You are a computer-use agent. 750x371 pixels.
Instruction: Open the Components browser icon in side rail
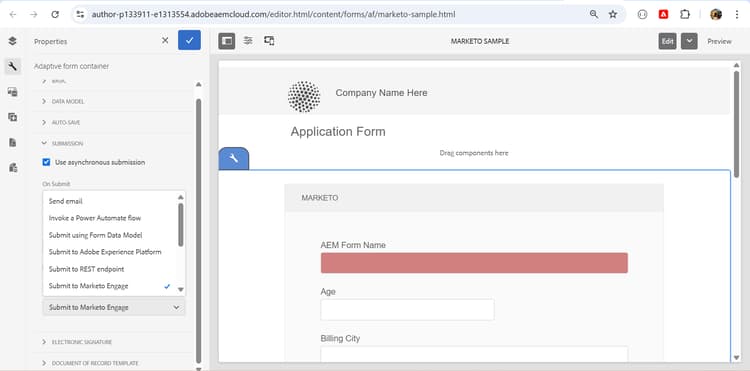pyautogui.click(x=13, y=92)
